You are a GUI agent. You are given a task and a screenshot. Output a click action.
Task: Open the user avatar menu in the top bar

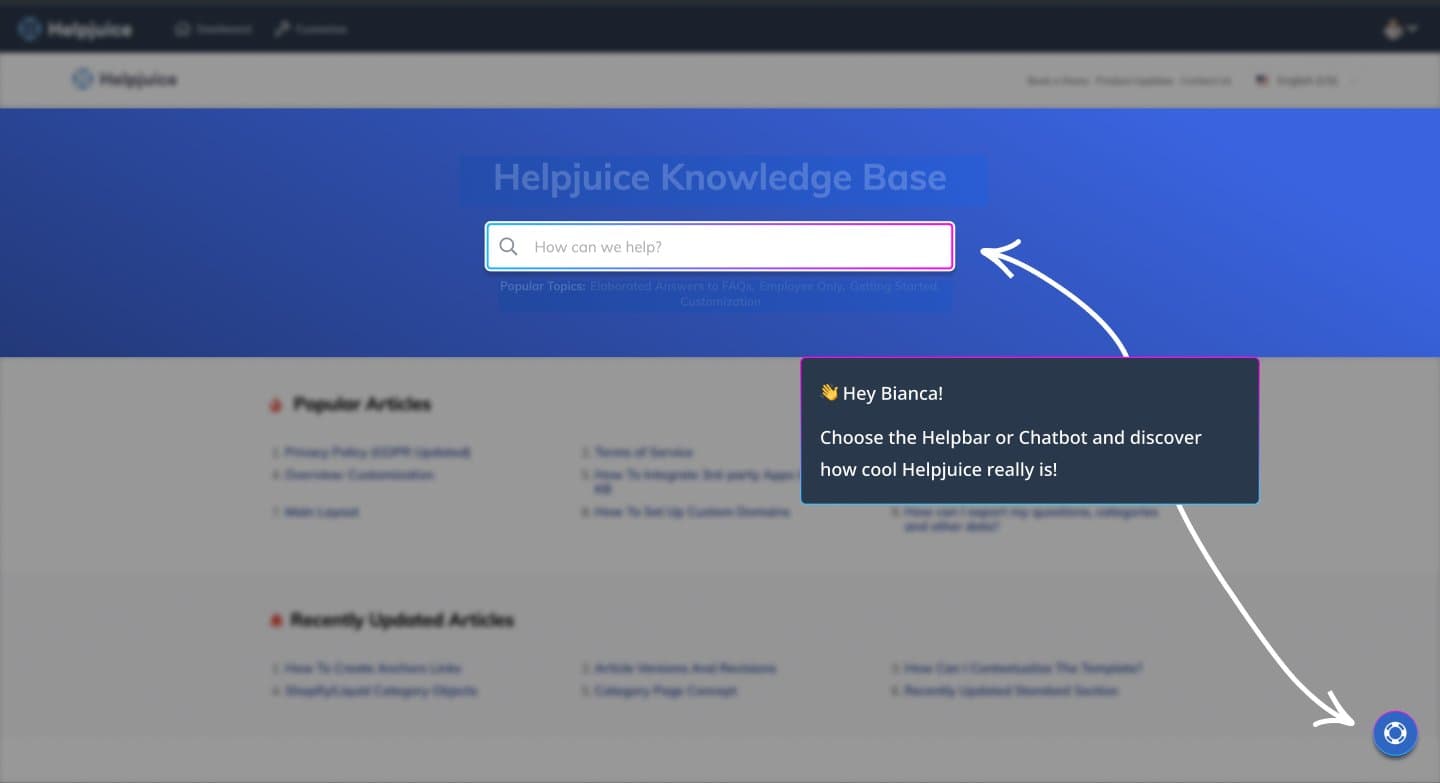(1399, 29)
